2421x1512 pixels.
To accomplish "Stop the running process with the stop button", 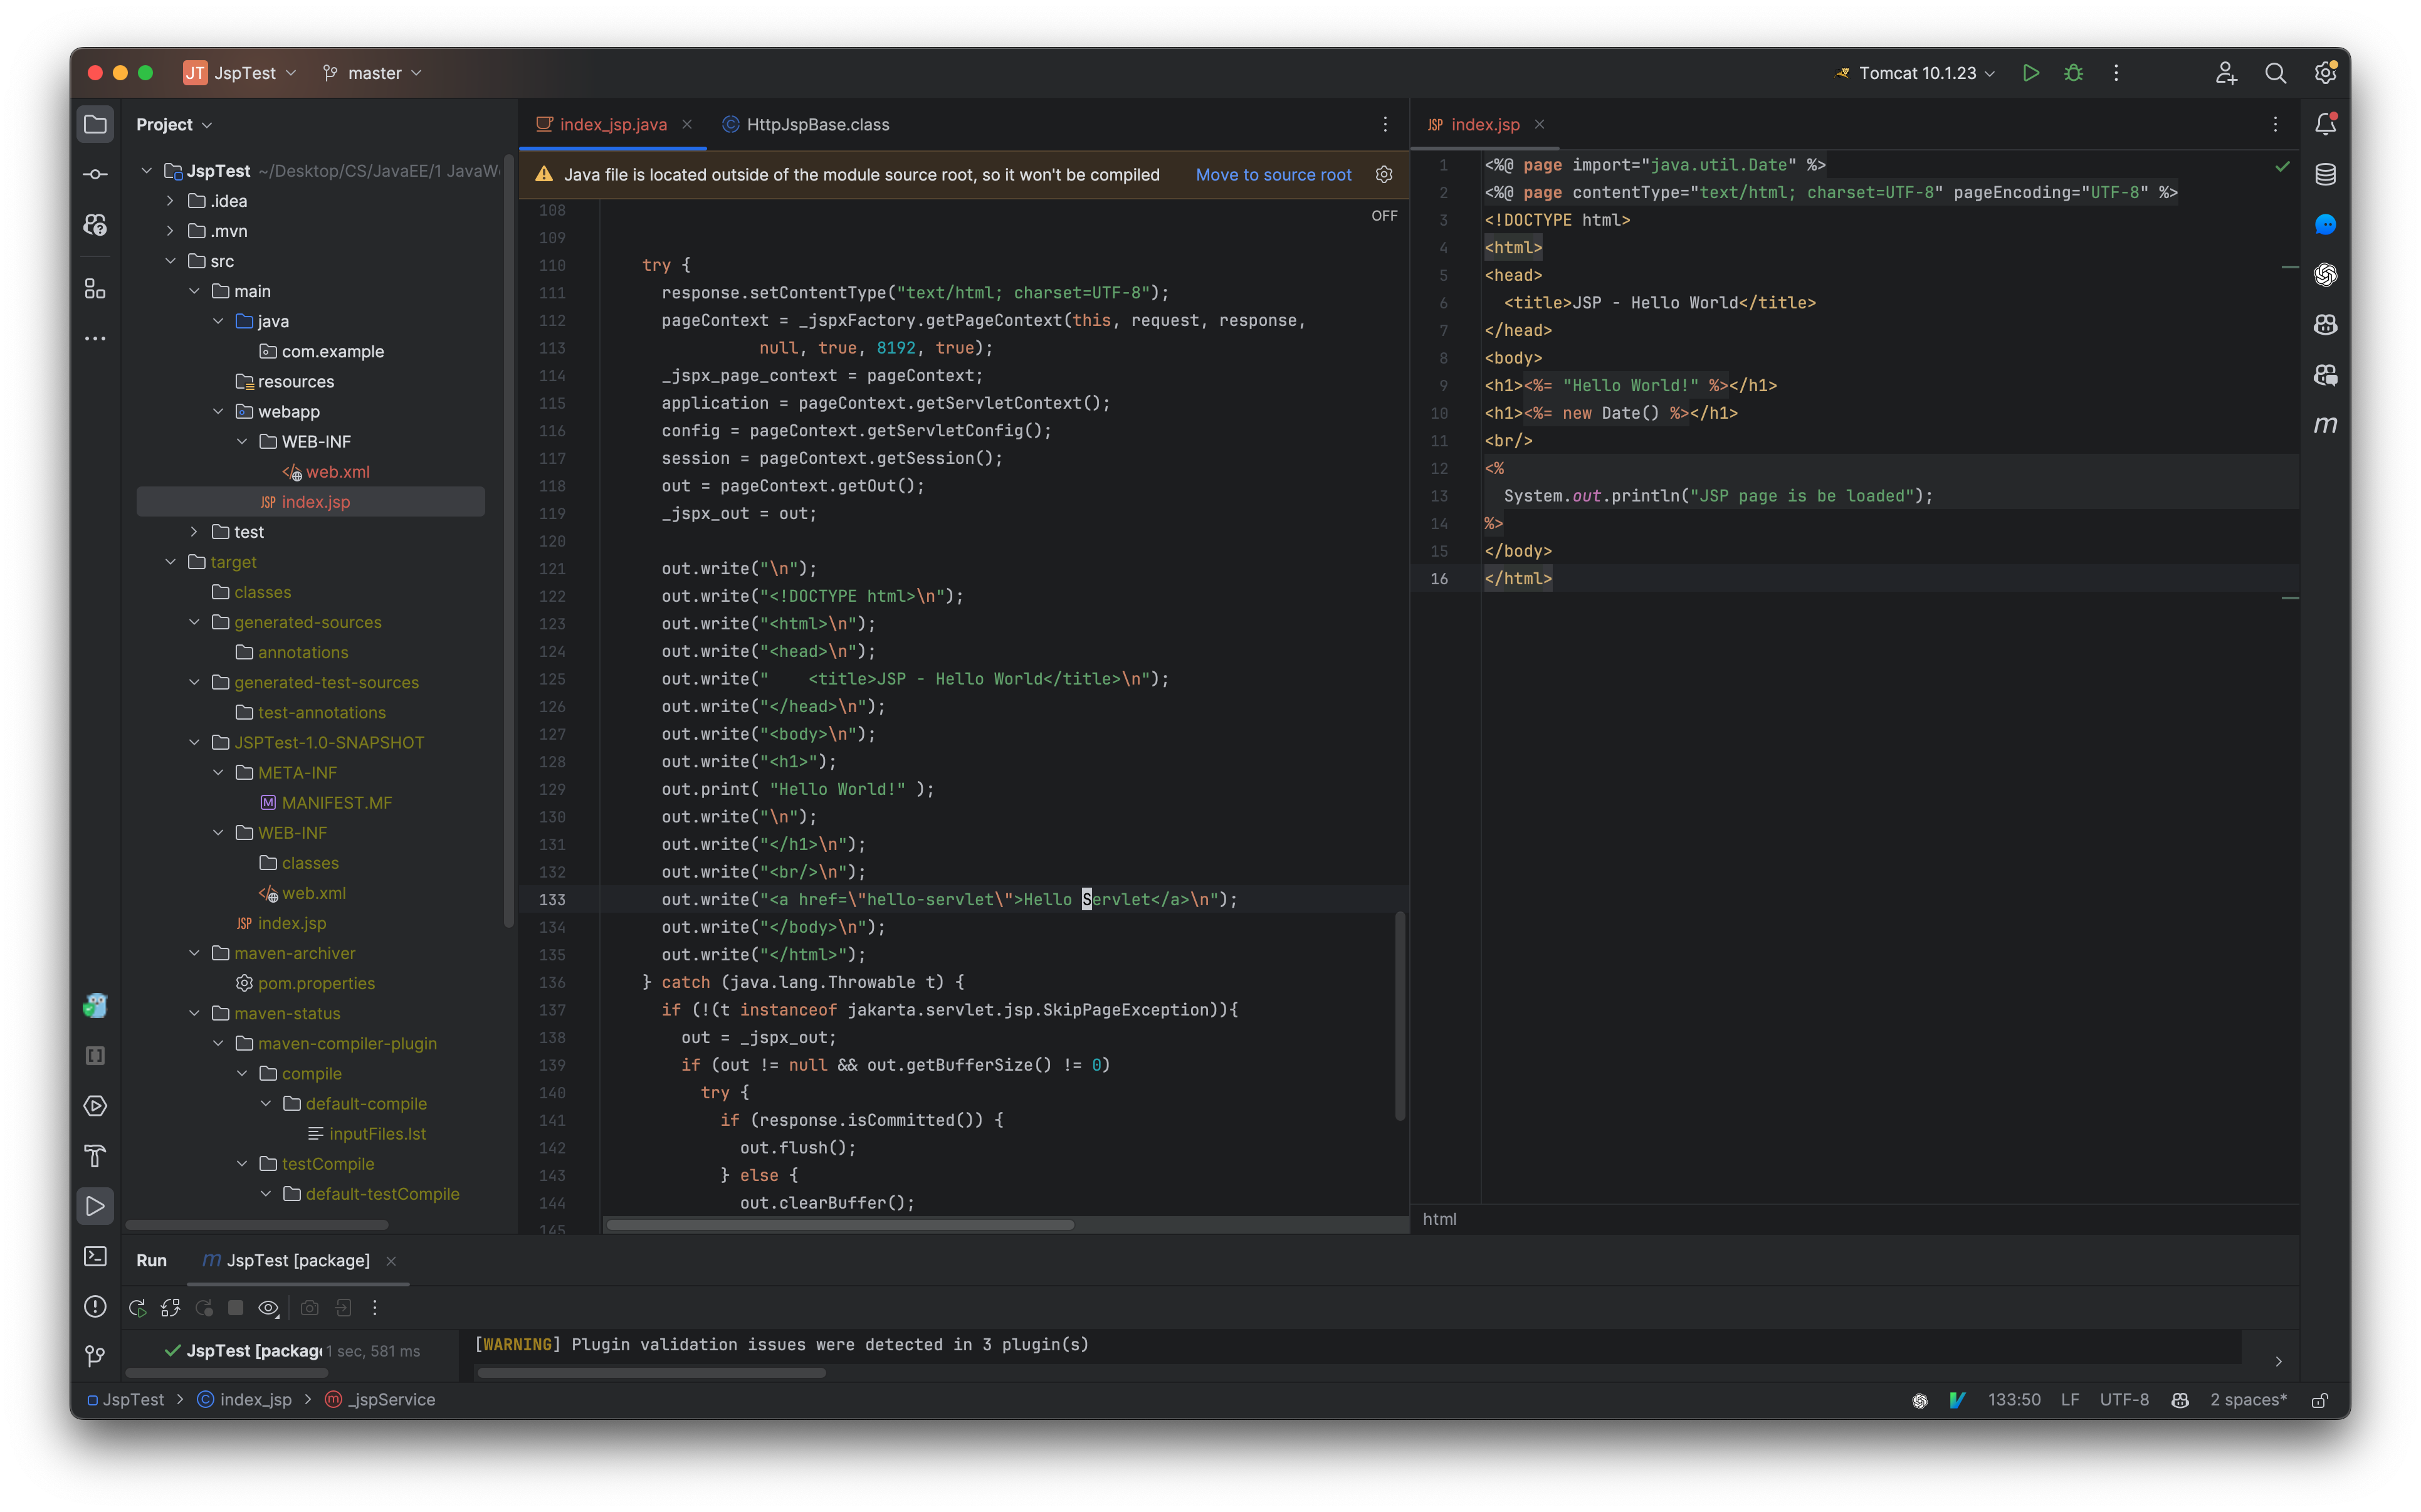I will [236, 1307].
